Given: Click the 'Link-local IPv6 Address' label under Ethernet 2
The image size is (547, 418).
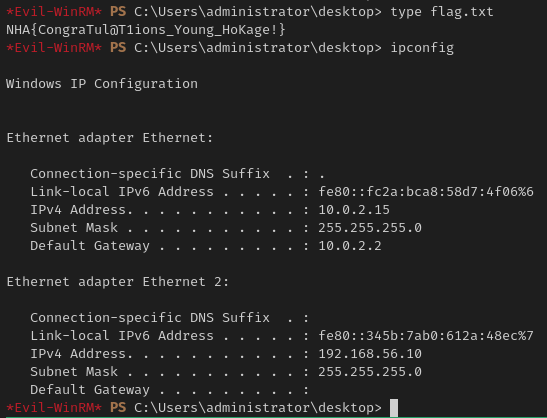Looking at the screenshot, I should 122,336.
